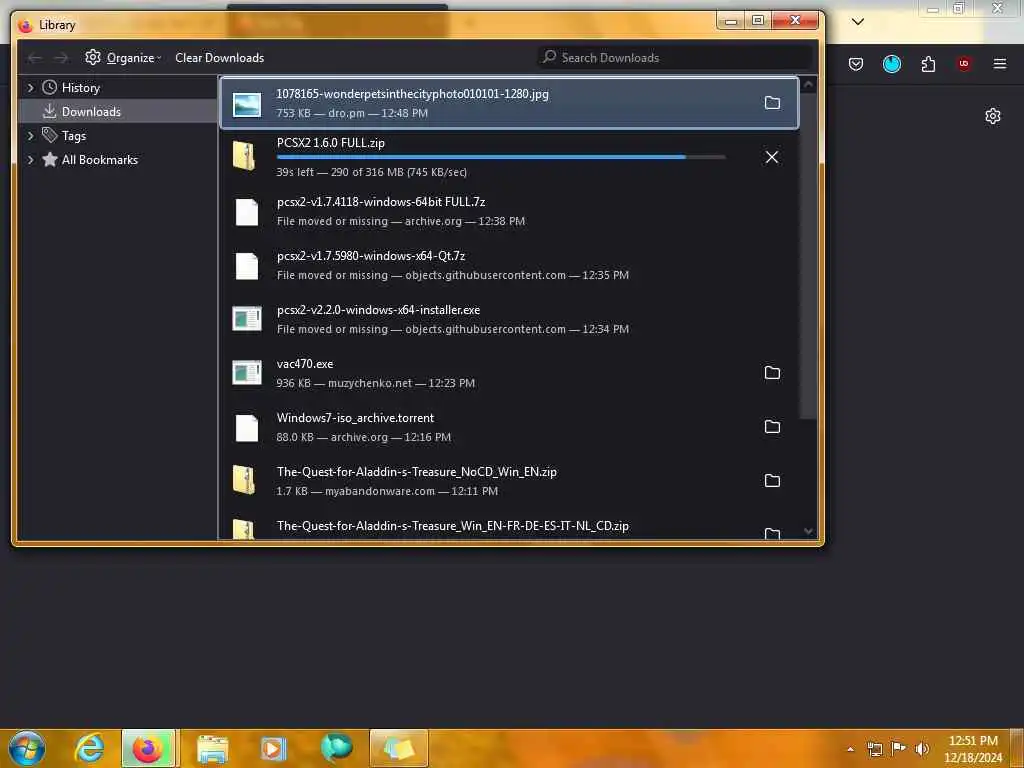Click the new tab page settings gear

click(x=993, y=116)
